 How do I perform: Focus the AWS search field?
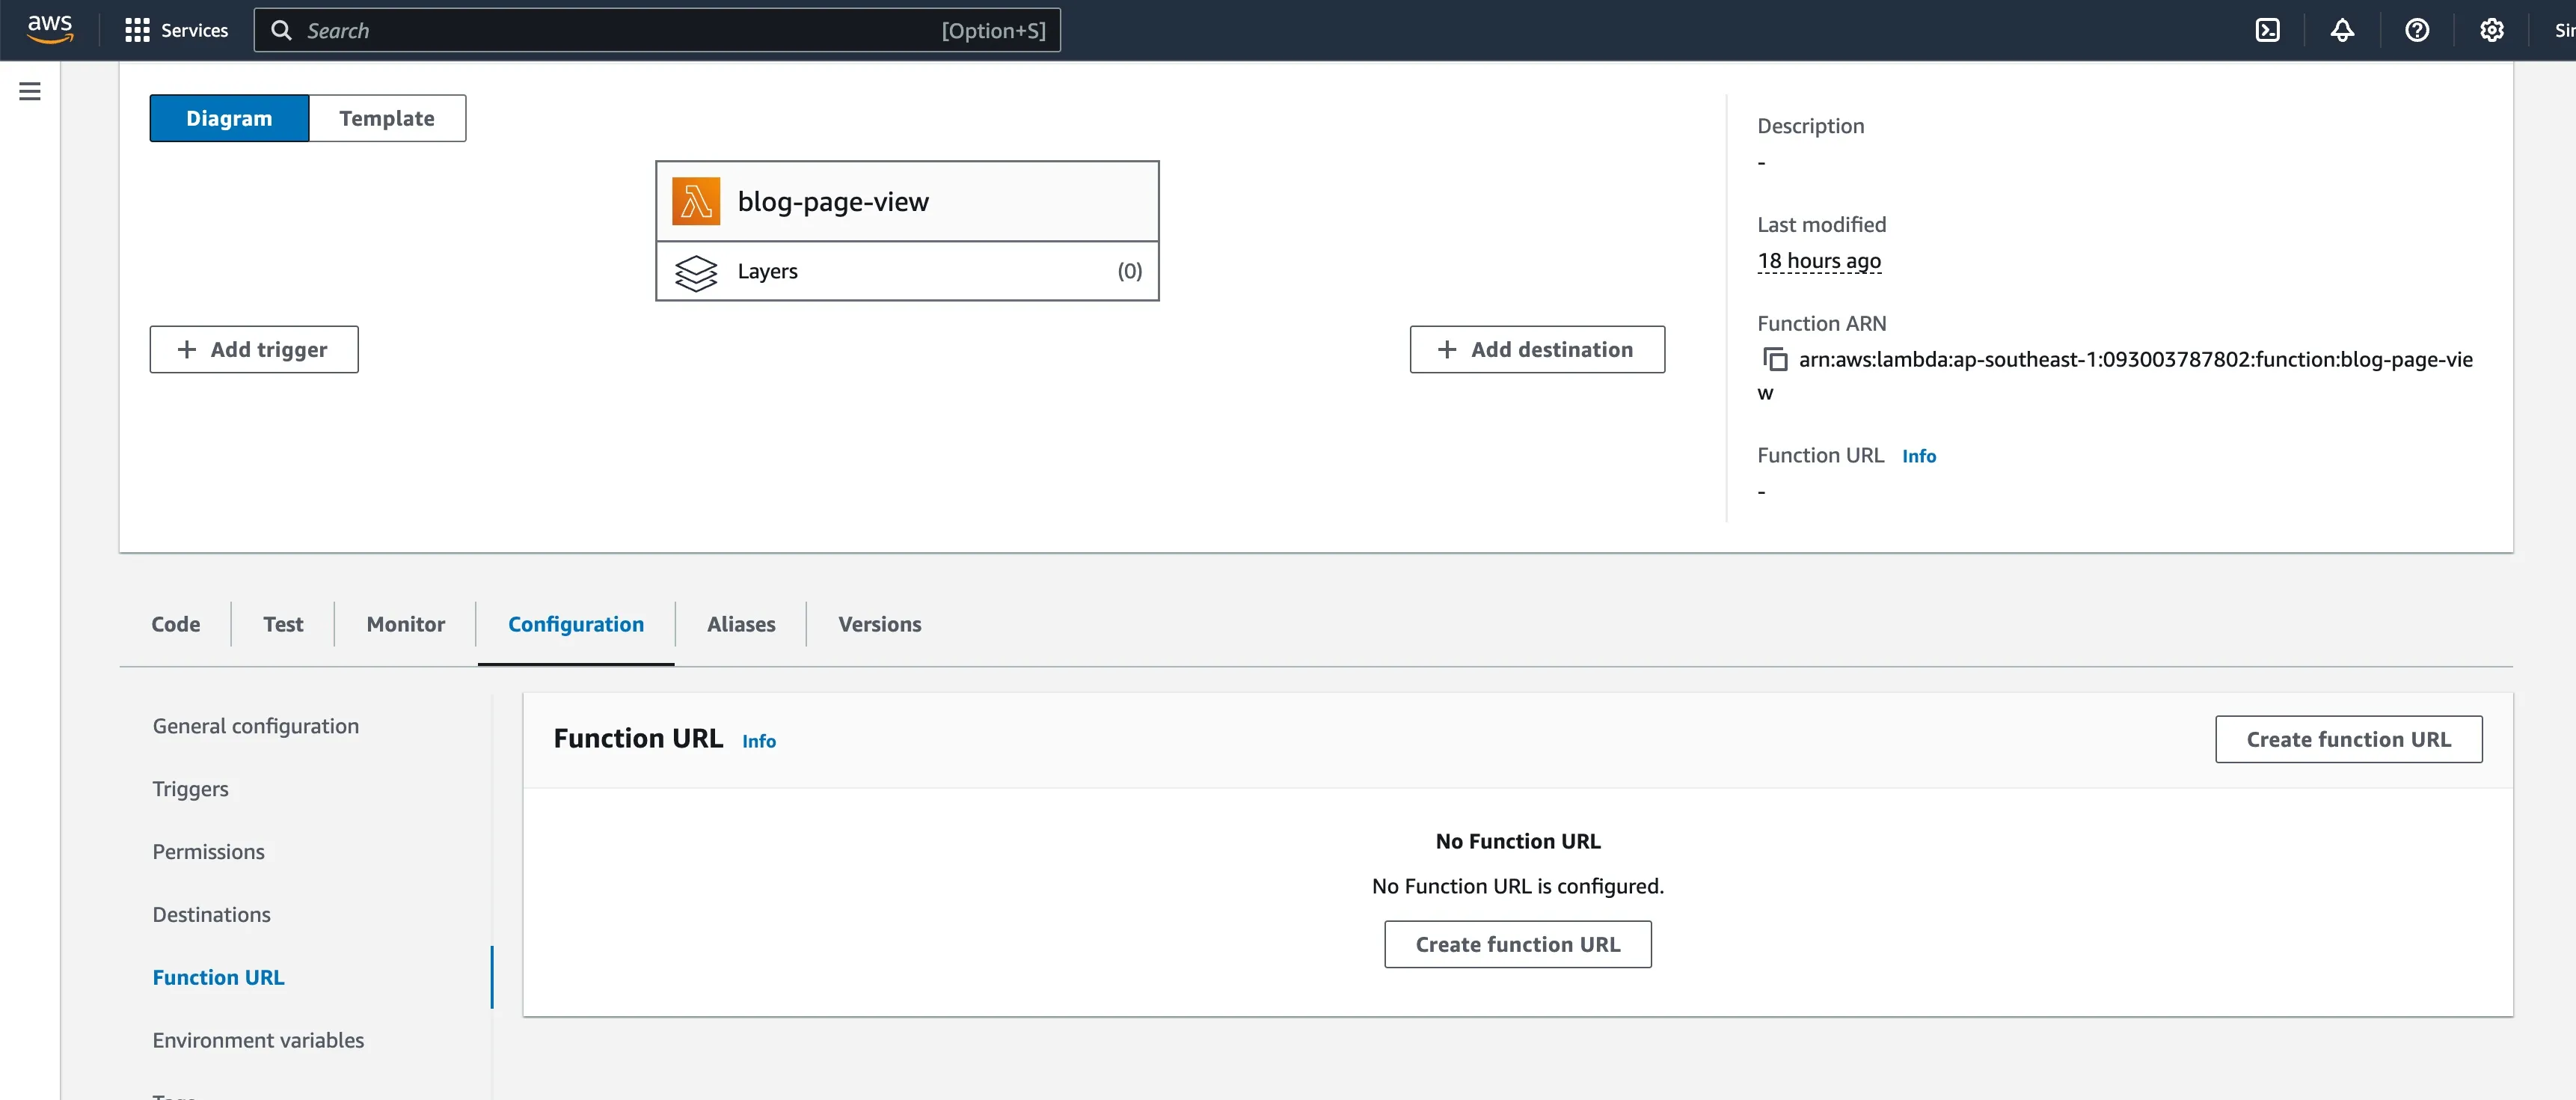coord(620,30)
